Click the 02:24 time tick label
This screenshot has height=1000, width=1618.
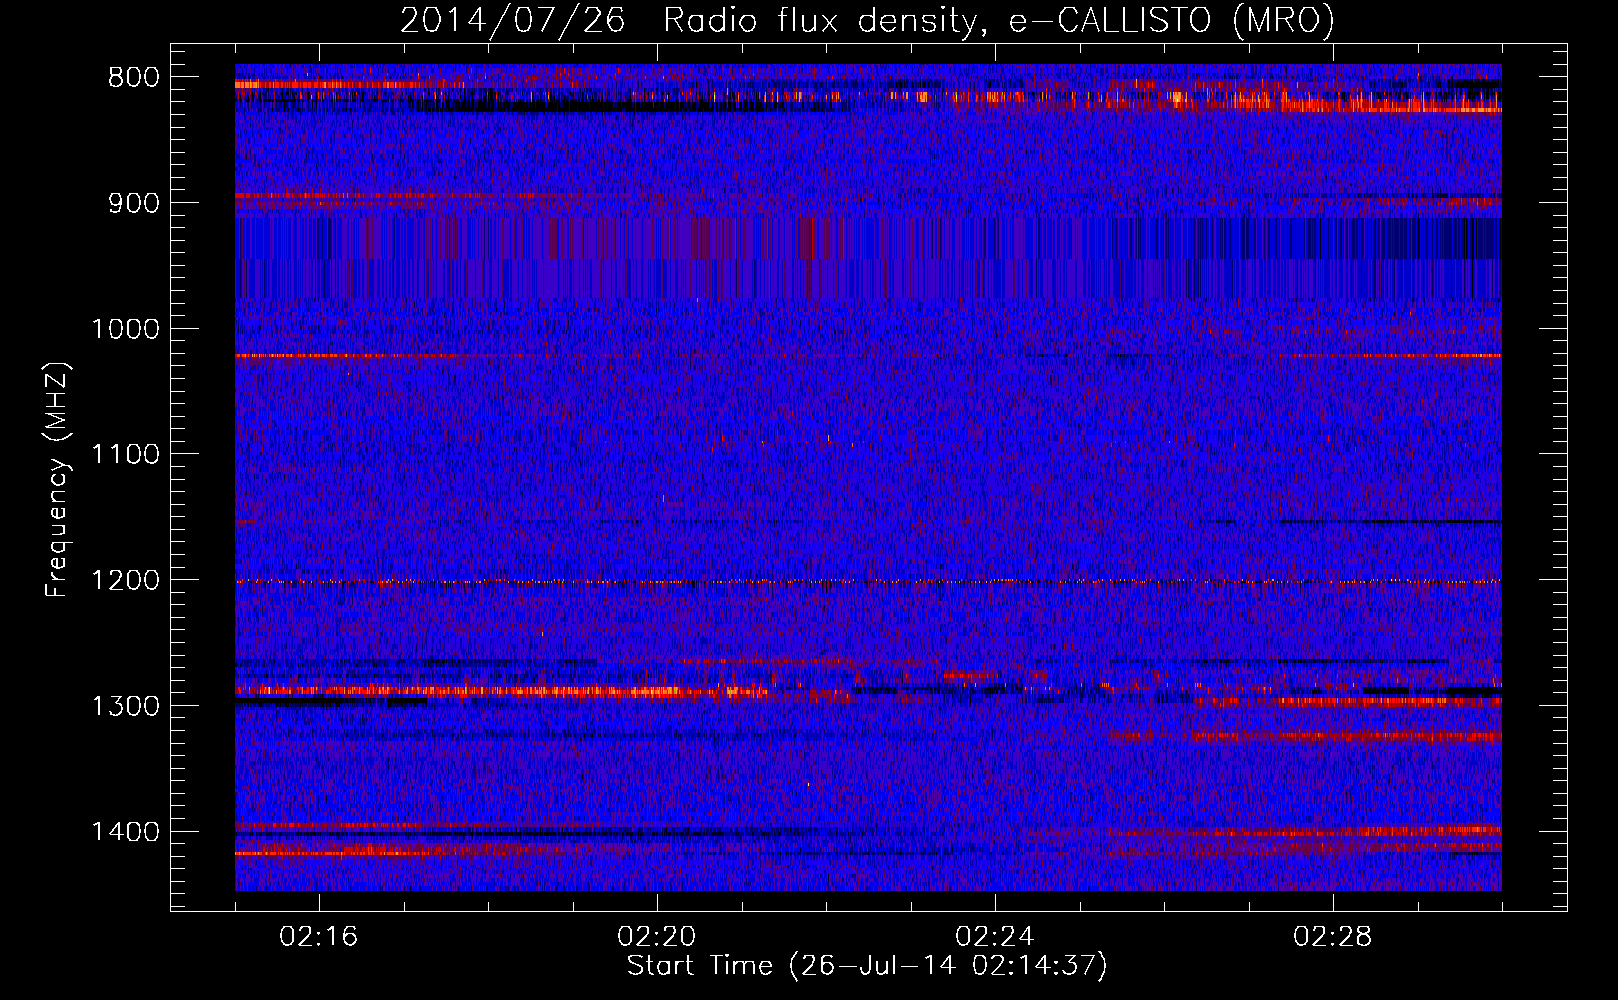[995, 937]
